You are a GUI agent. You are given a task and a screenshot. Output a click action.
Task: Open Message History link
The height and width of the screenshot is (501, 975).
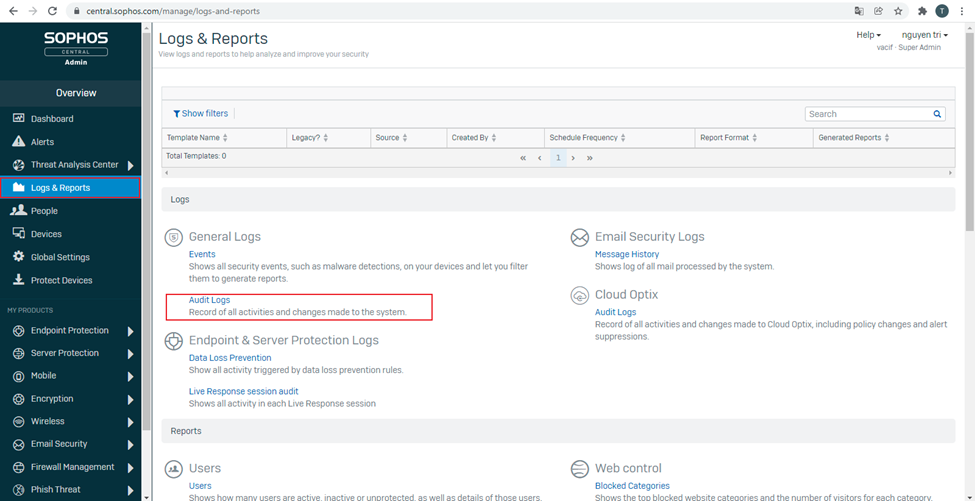coord(627,254)
